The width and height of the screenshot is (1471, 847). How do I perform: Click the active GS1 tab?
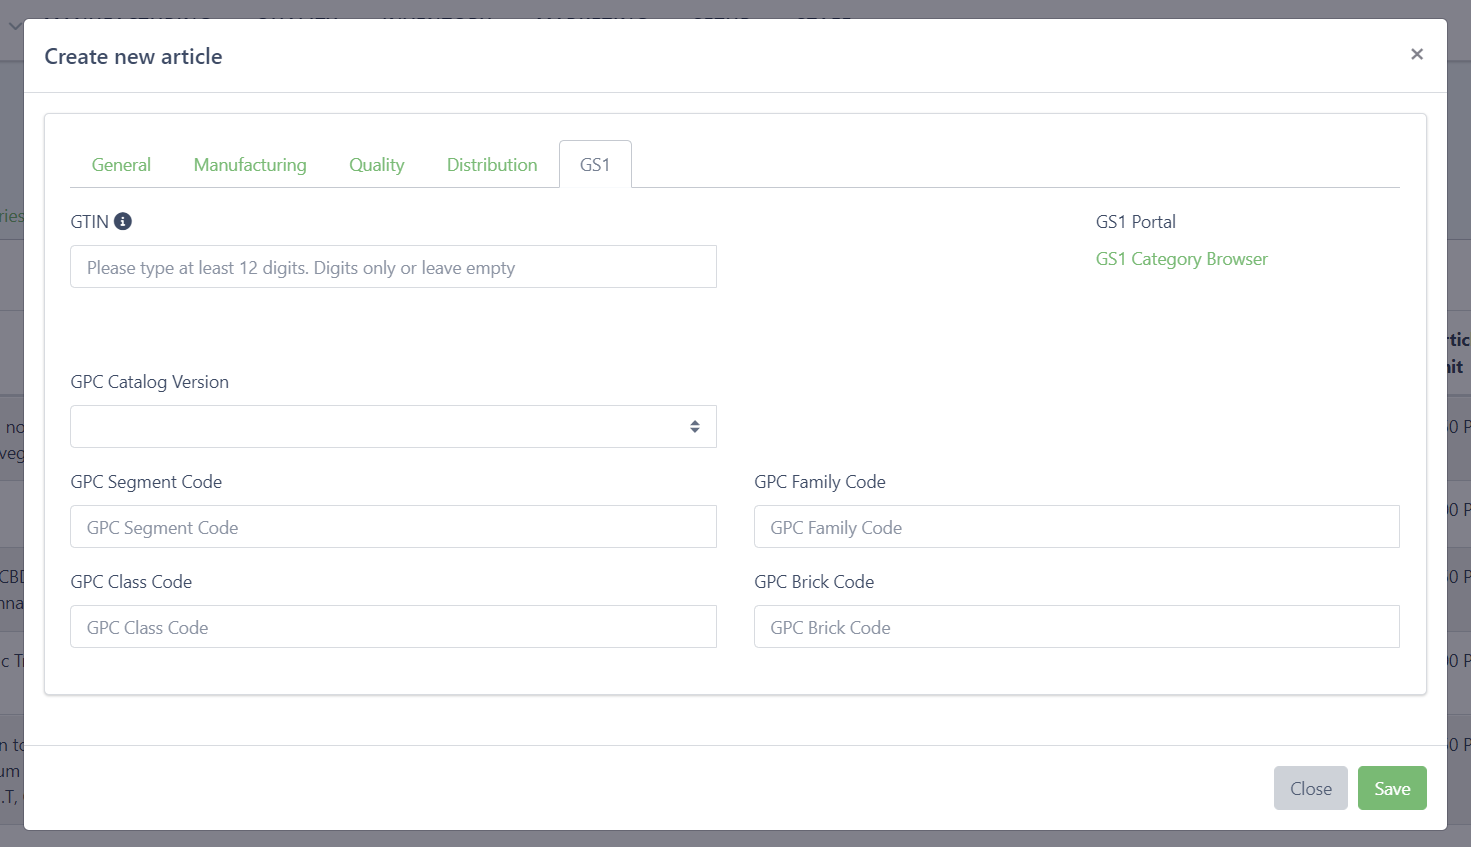[595, 165]
